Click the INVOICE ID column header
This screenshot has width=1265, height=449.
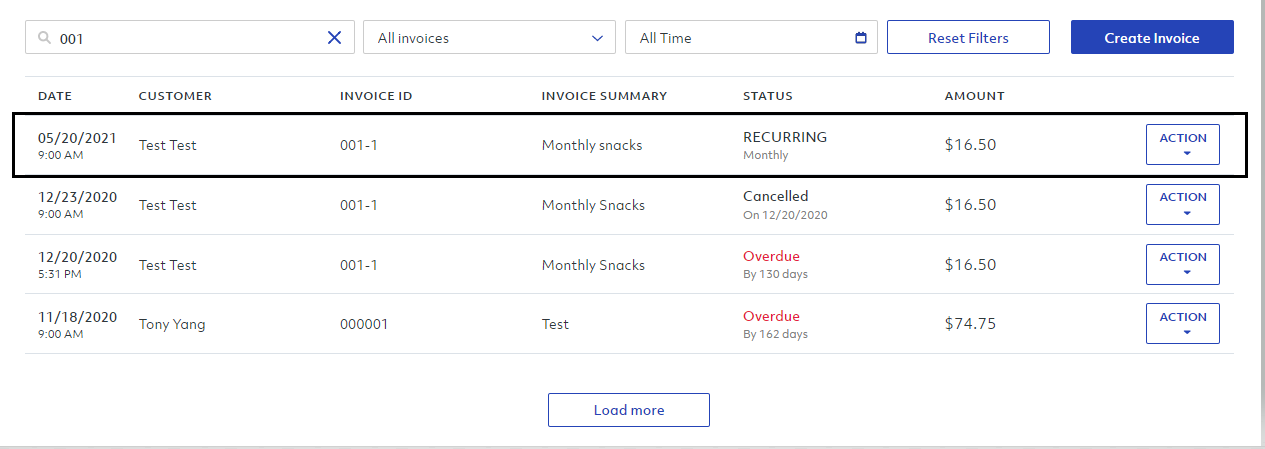(376, 96)
